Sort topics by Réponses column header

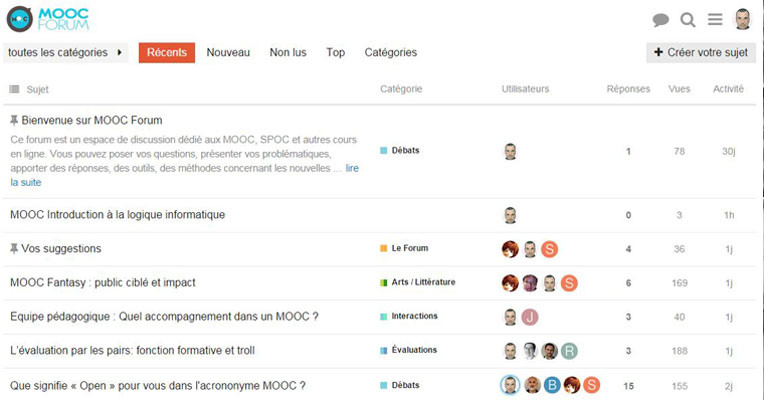tap(628, 89)
